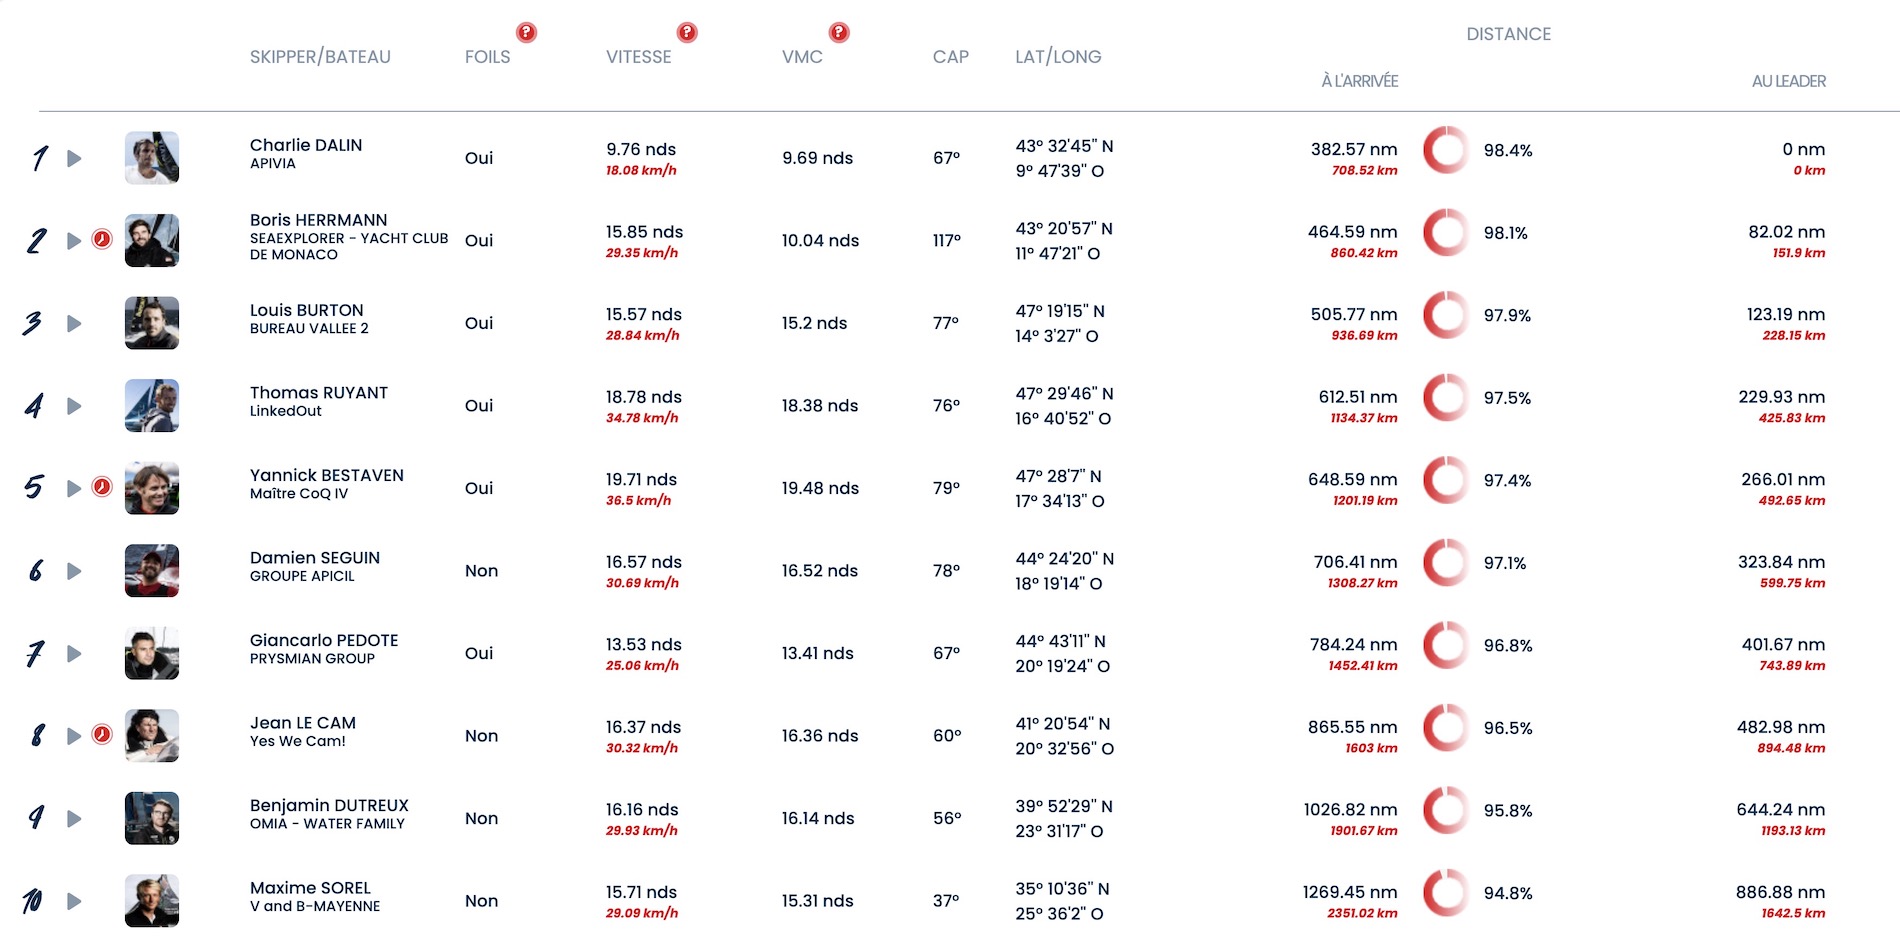The width and height of the screenshot is (1900, 947).
Task: Select the boat name BUREAU VALLEE 2
Action: point(309,329)
